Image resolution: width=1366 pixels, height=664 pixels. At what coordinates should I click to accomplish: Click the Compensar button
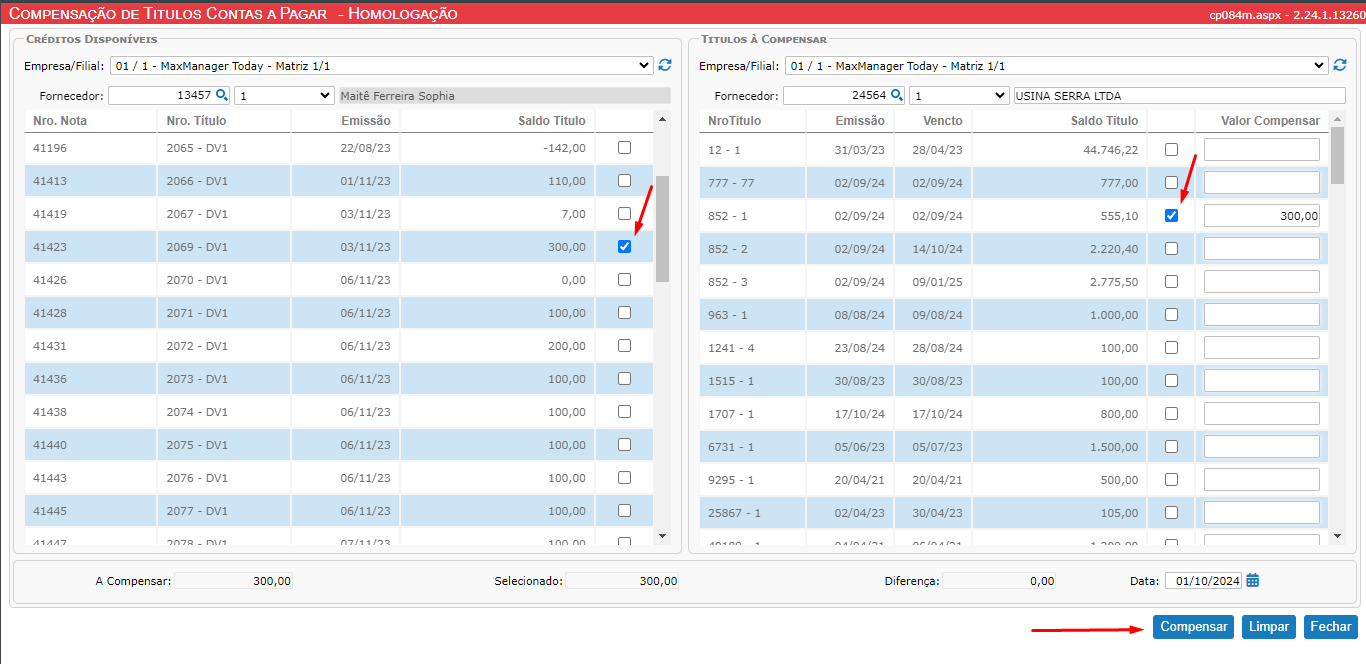[1193, 627]
